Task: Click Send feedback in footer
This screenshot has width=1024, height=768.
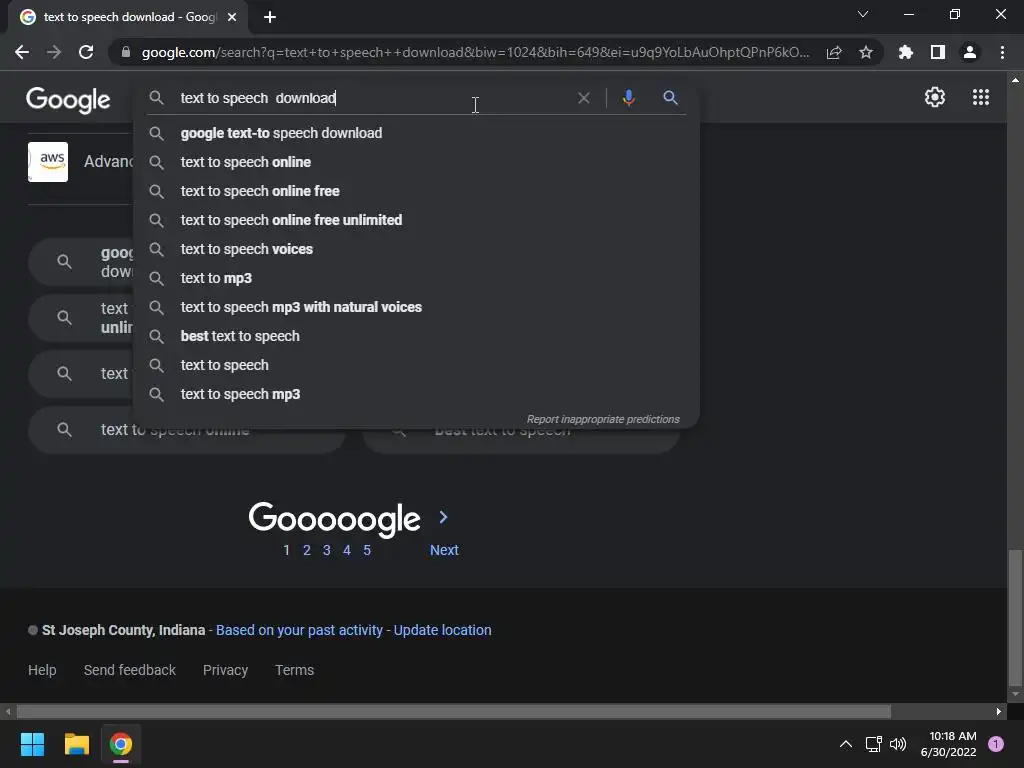Action: pyautogui.click(x=129, y=670)
